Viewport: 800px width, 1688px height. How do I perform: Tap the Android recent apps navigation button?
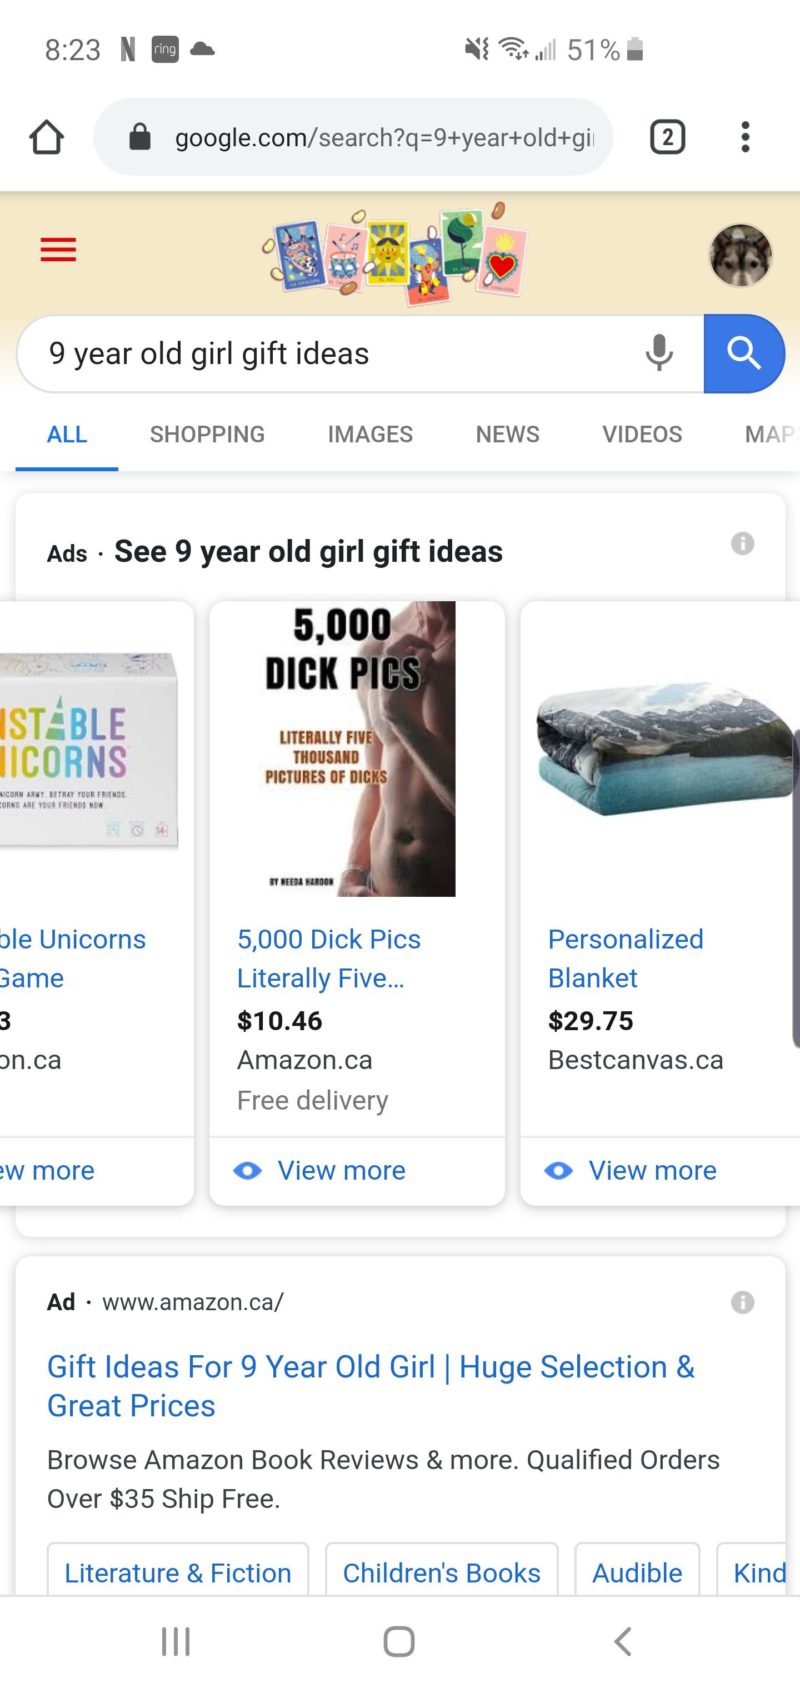pos(176,1641)
